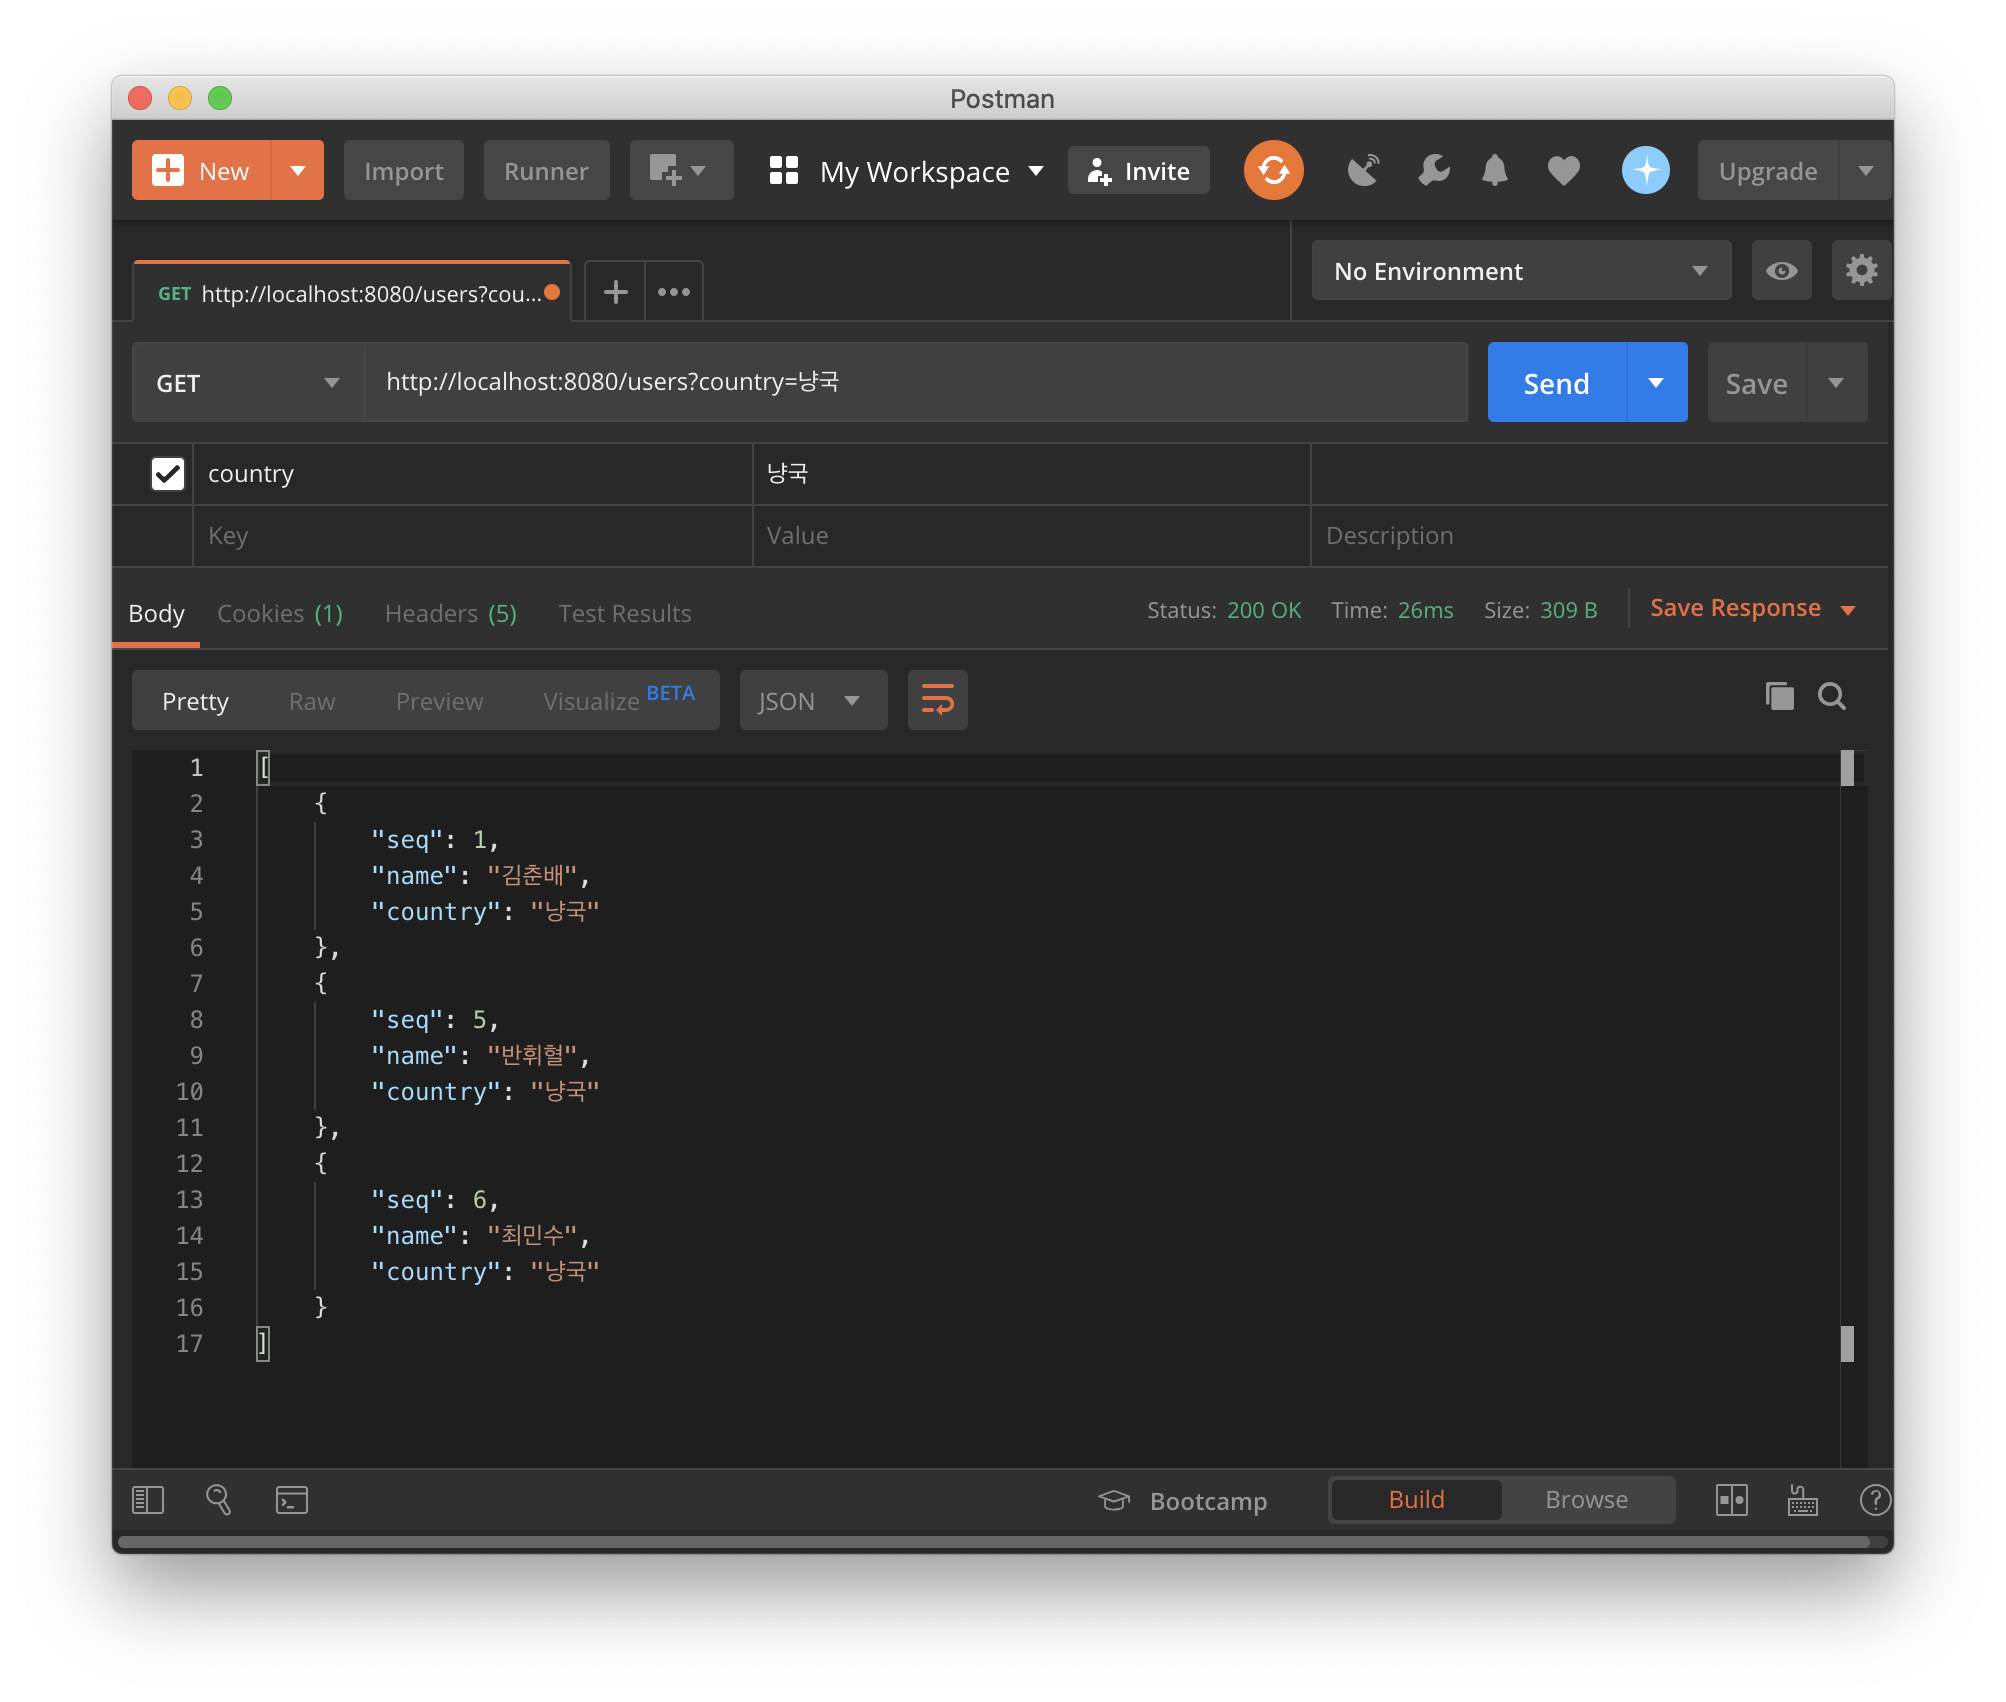Switch to the Headers (5) tab
Screen dimensions: 2006x1702
click(x=450, y=614)
